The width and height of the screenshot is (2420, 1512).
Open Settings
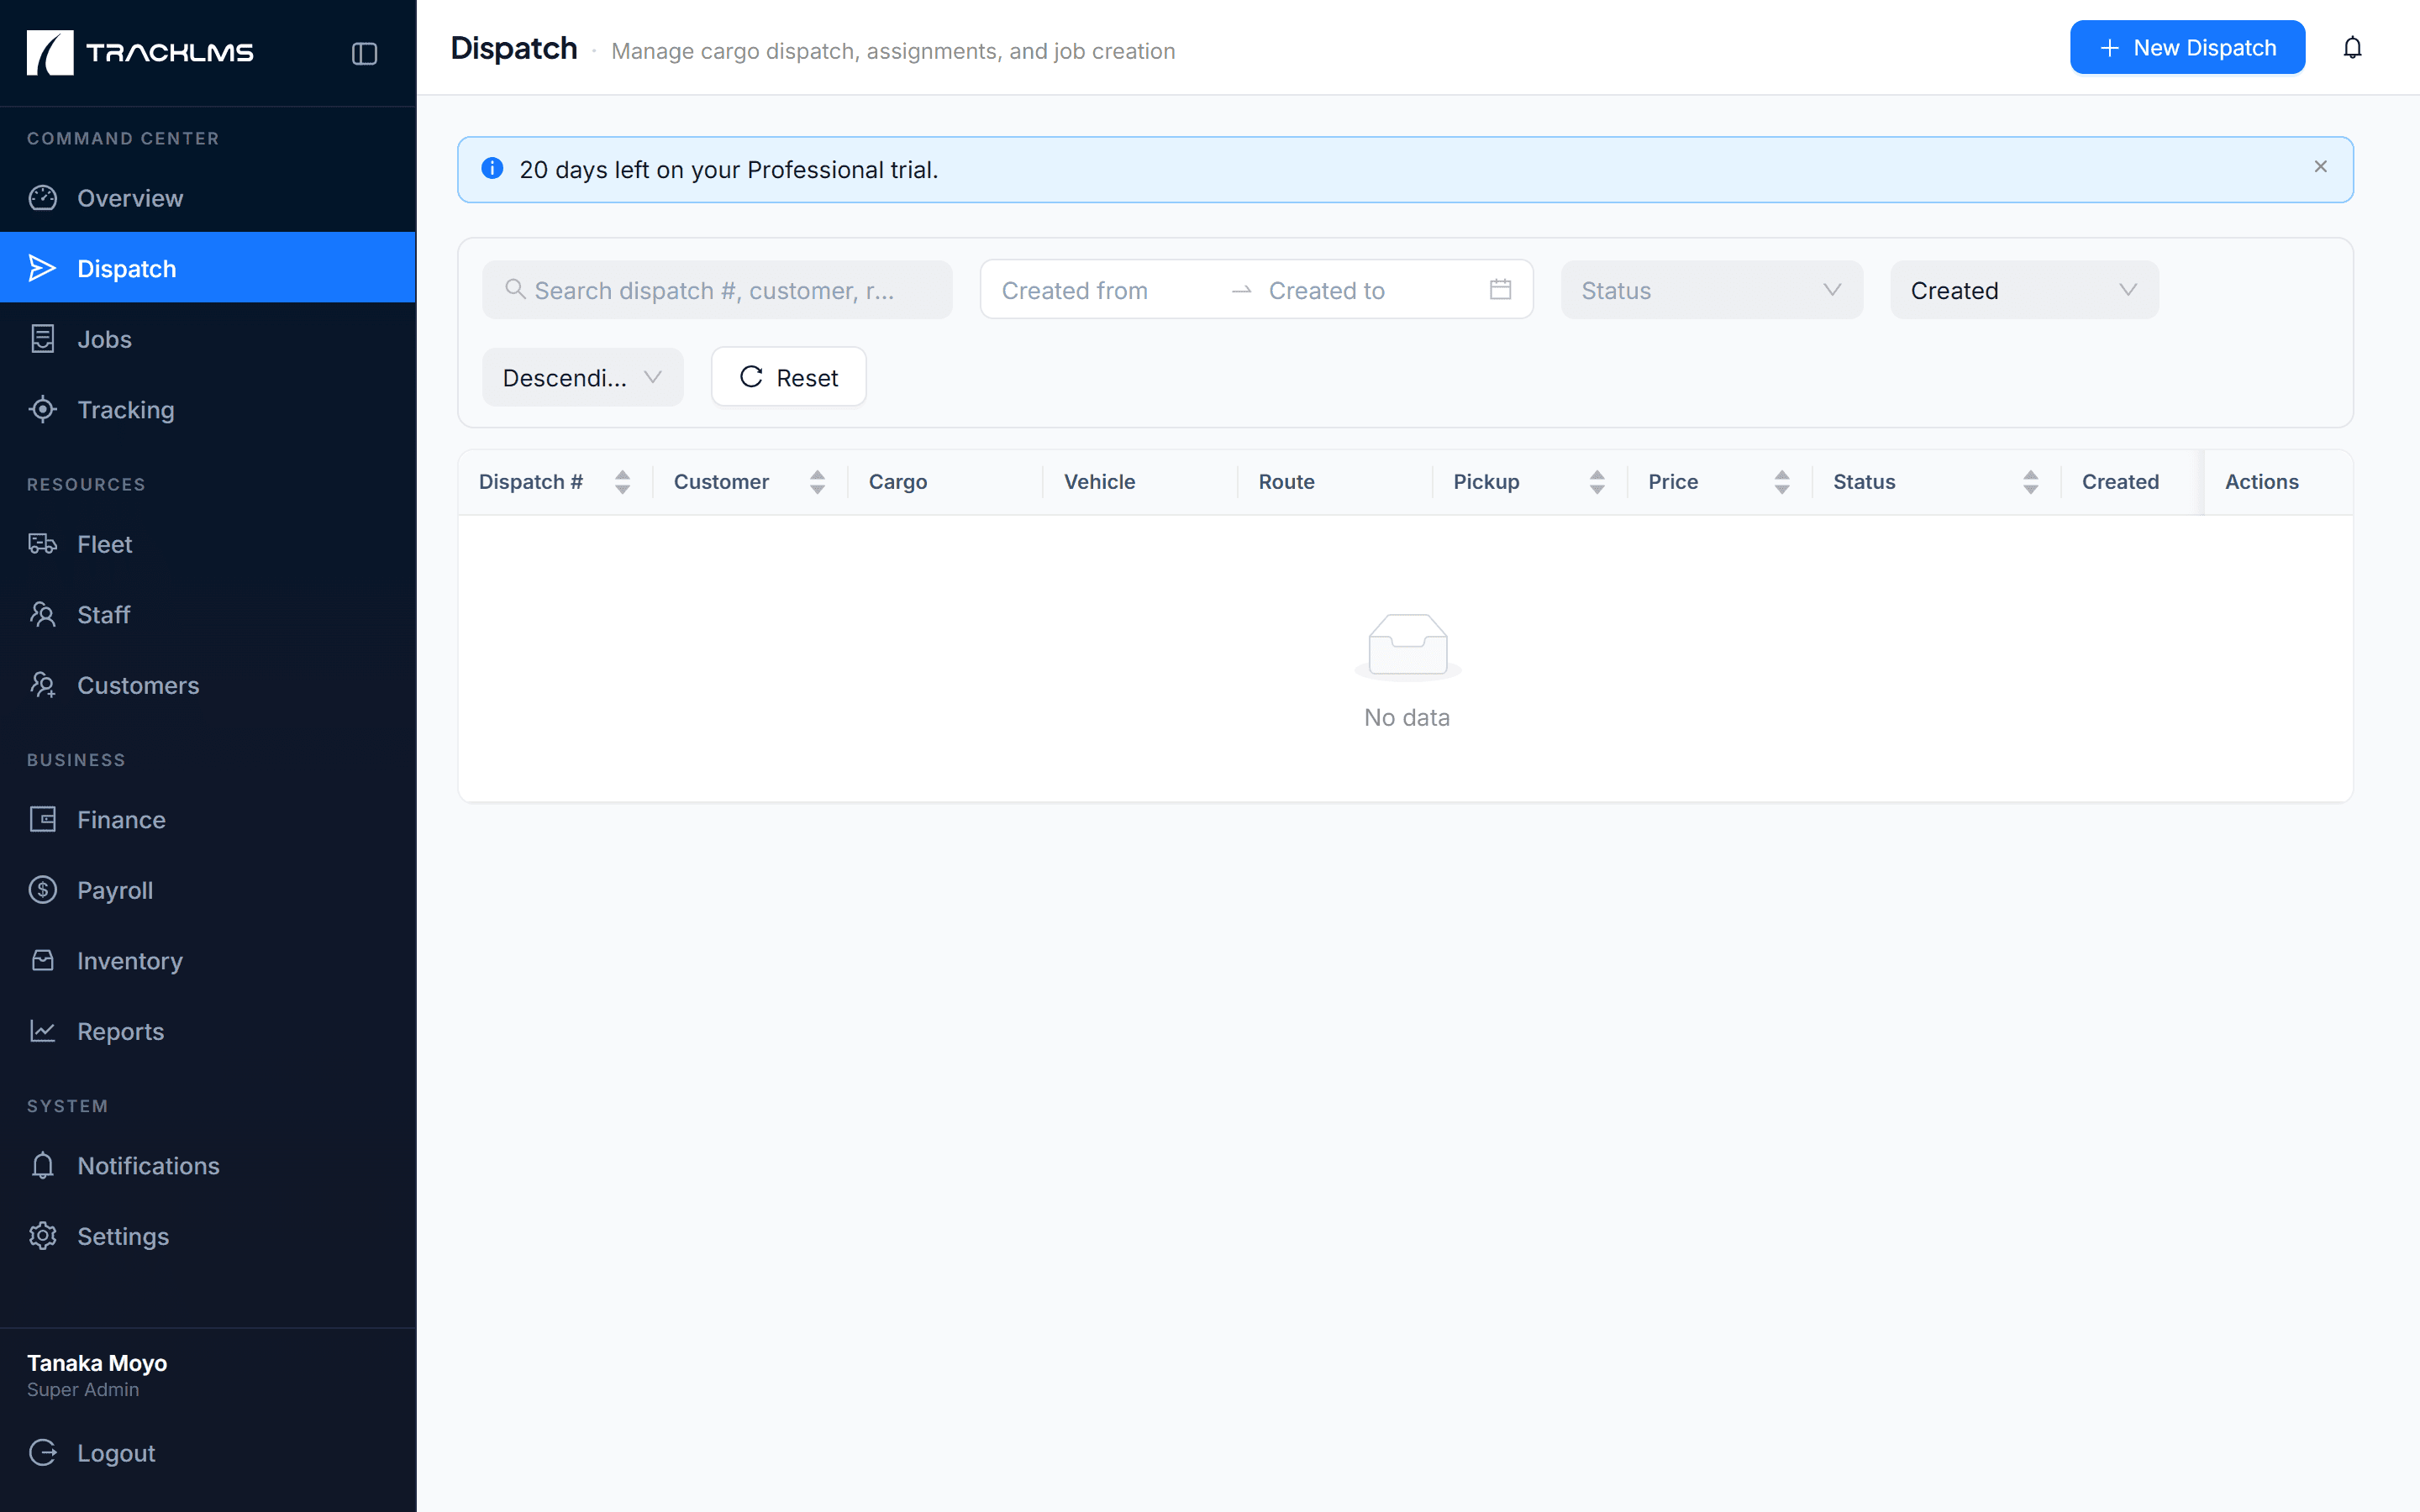(x=208, y=1236)
